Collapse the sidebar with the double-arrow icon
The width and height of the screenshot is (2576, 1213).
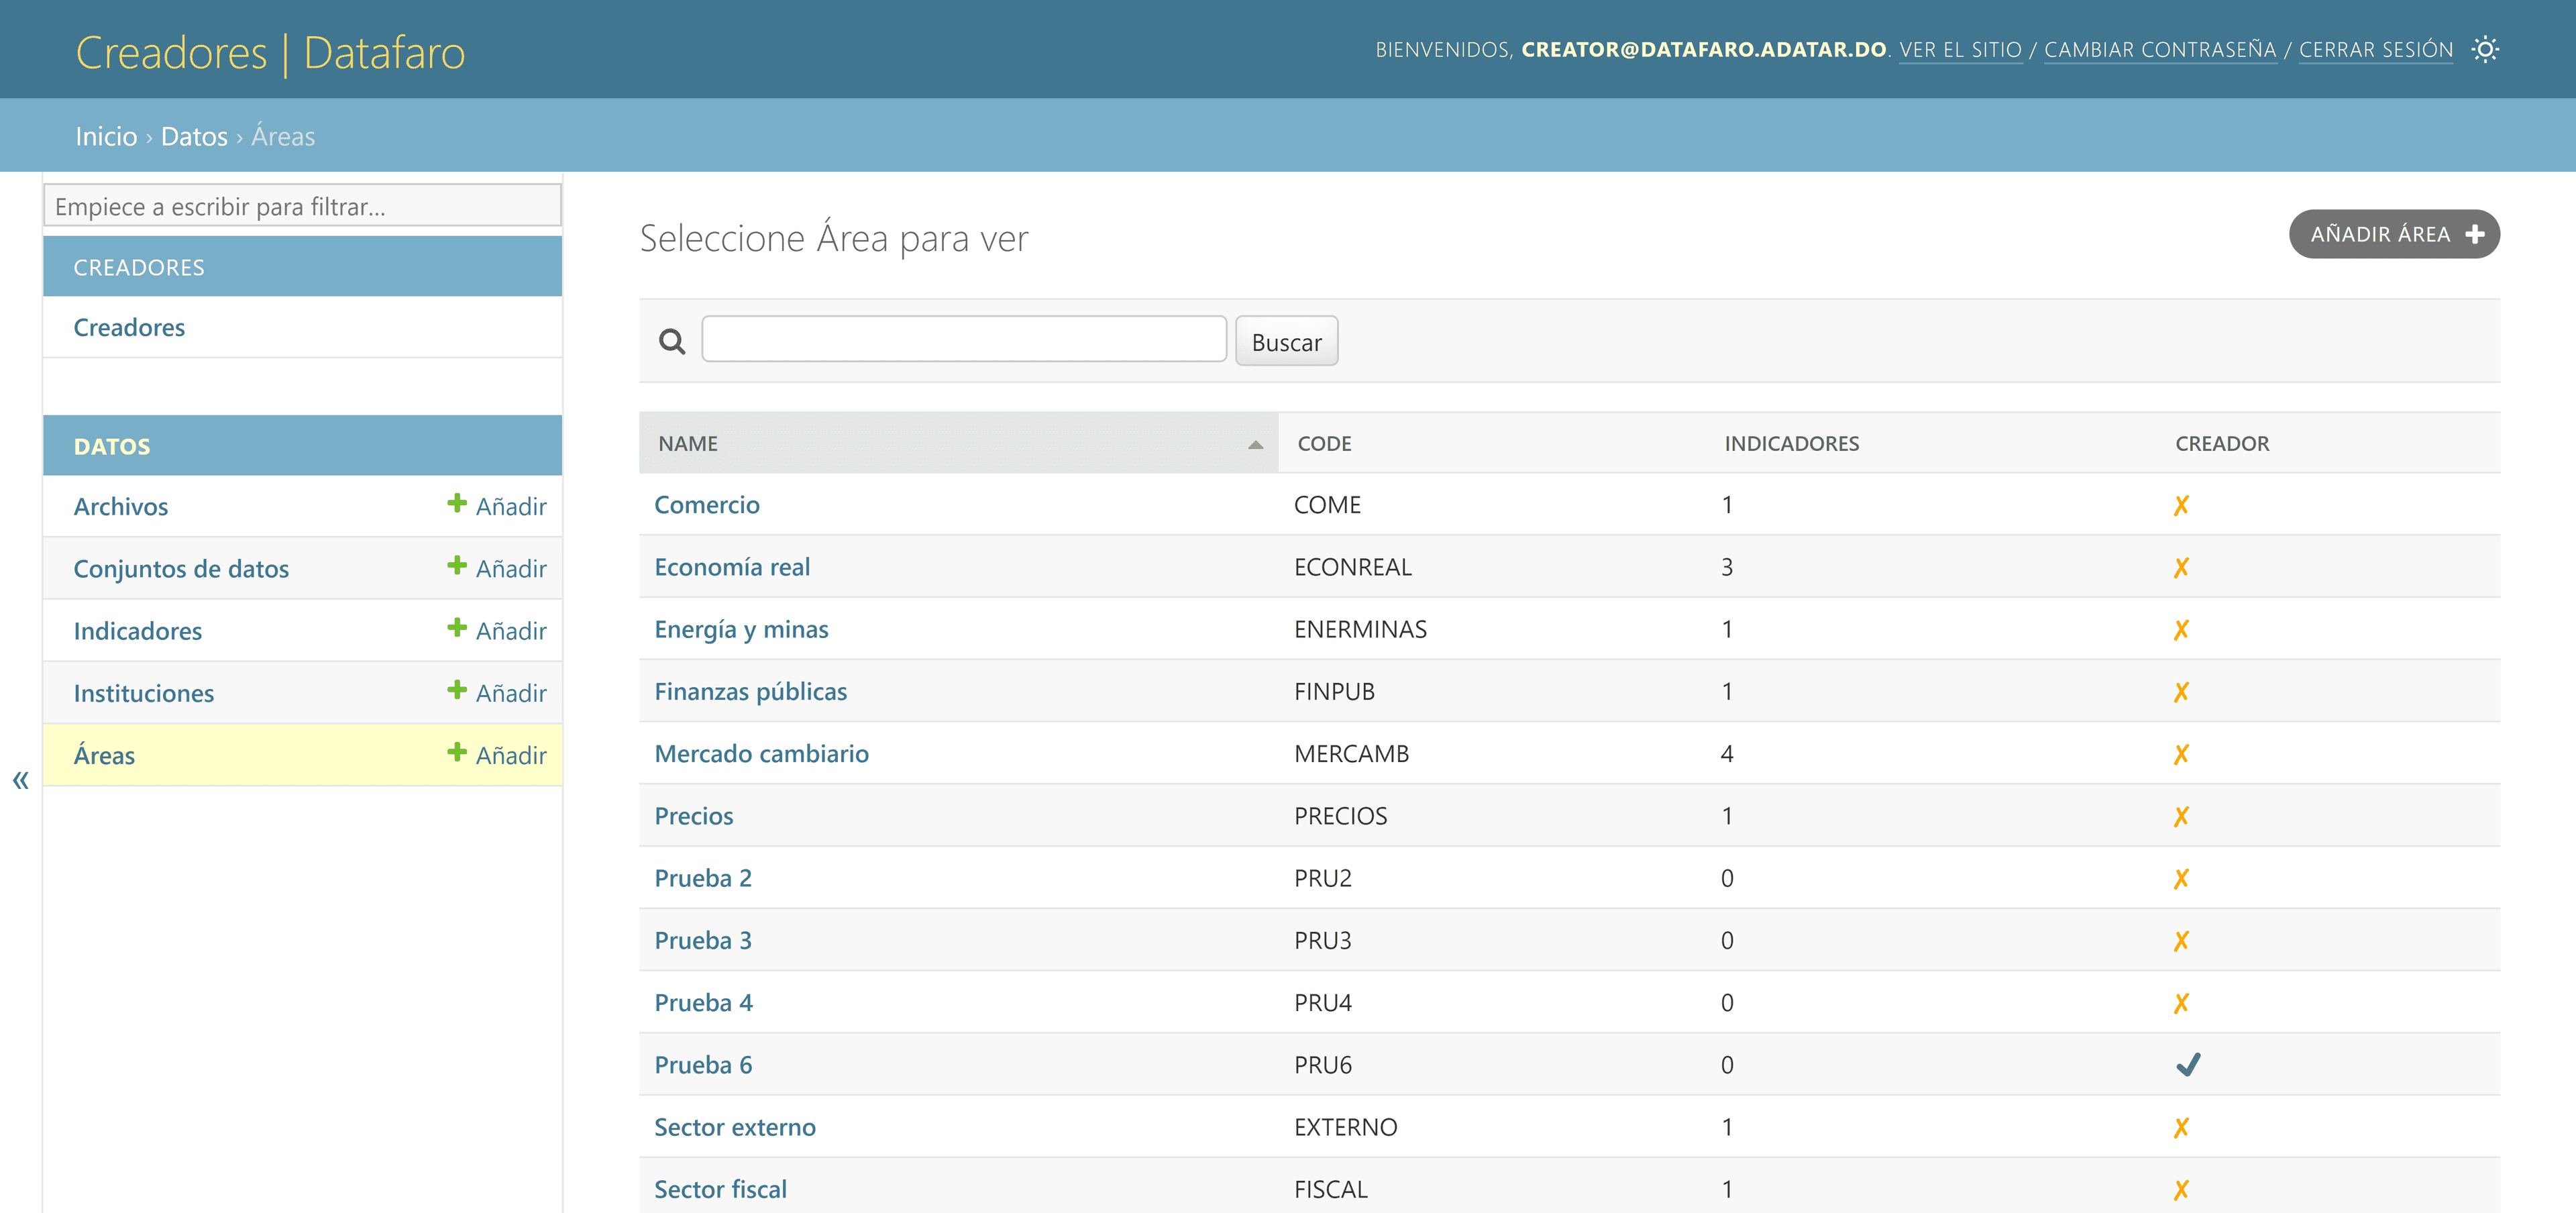click(x=21, y=780)
